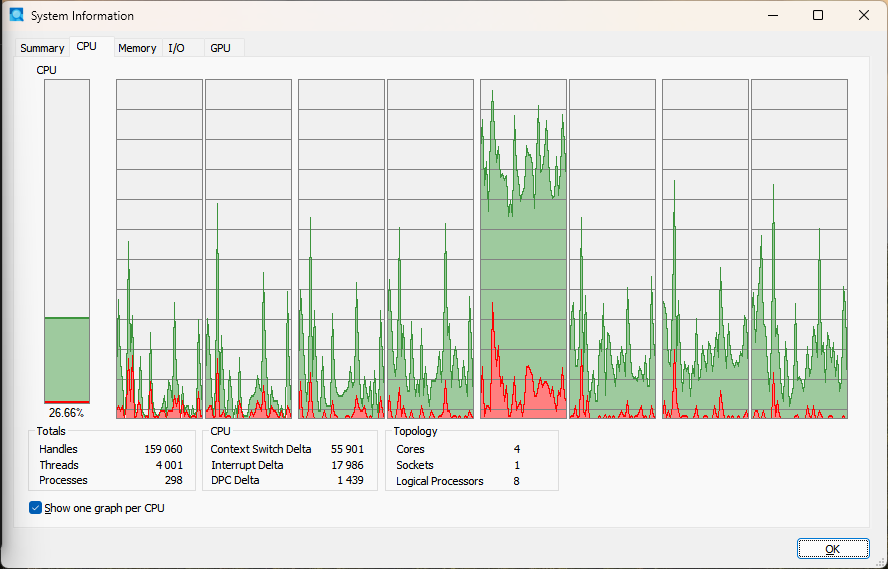Click the first per-CPU graph
Image resolution: width=888 pixels, height=569 pixels.
159,249
